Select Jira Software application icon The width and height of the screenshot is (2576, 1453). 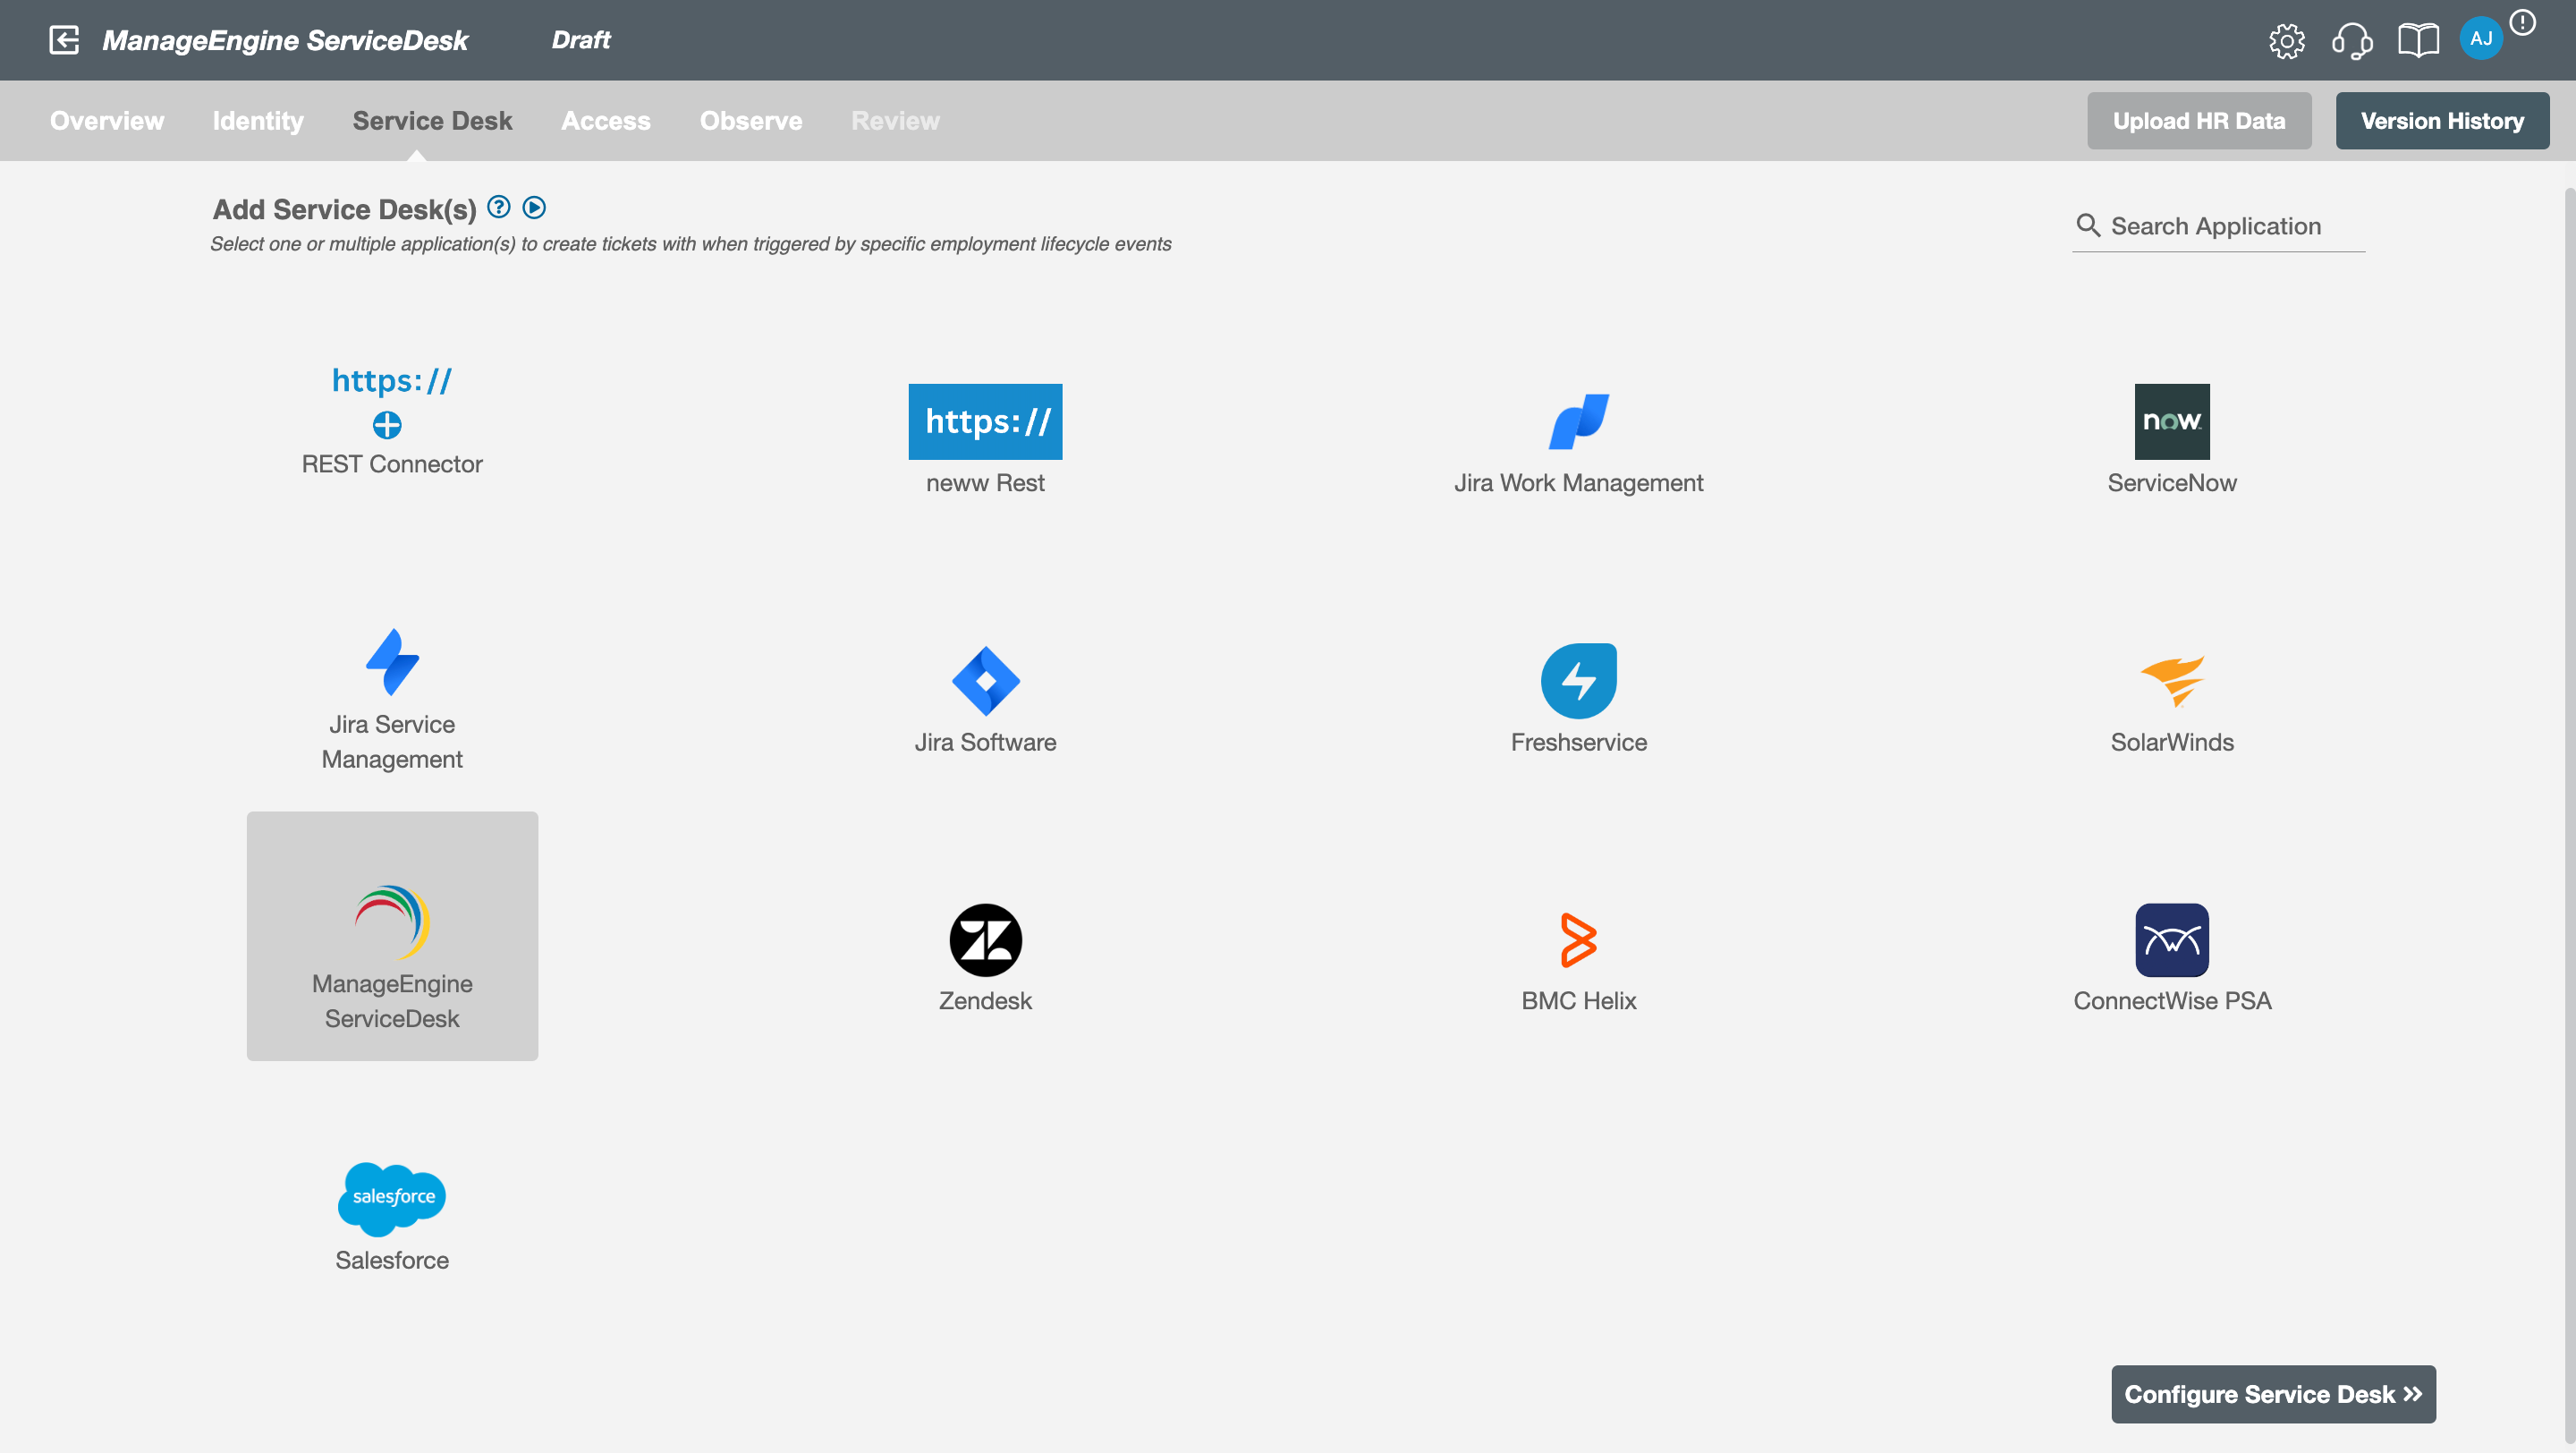point(986,680)
